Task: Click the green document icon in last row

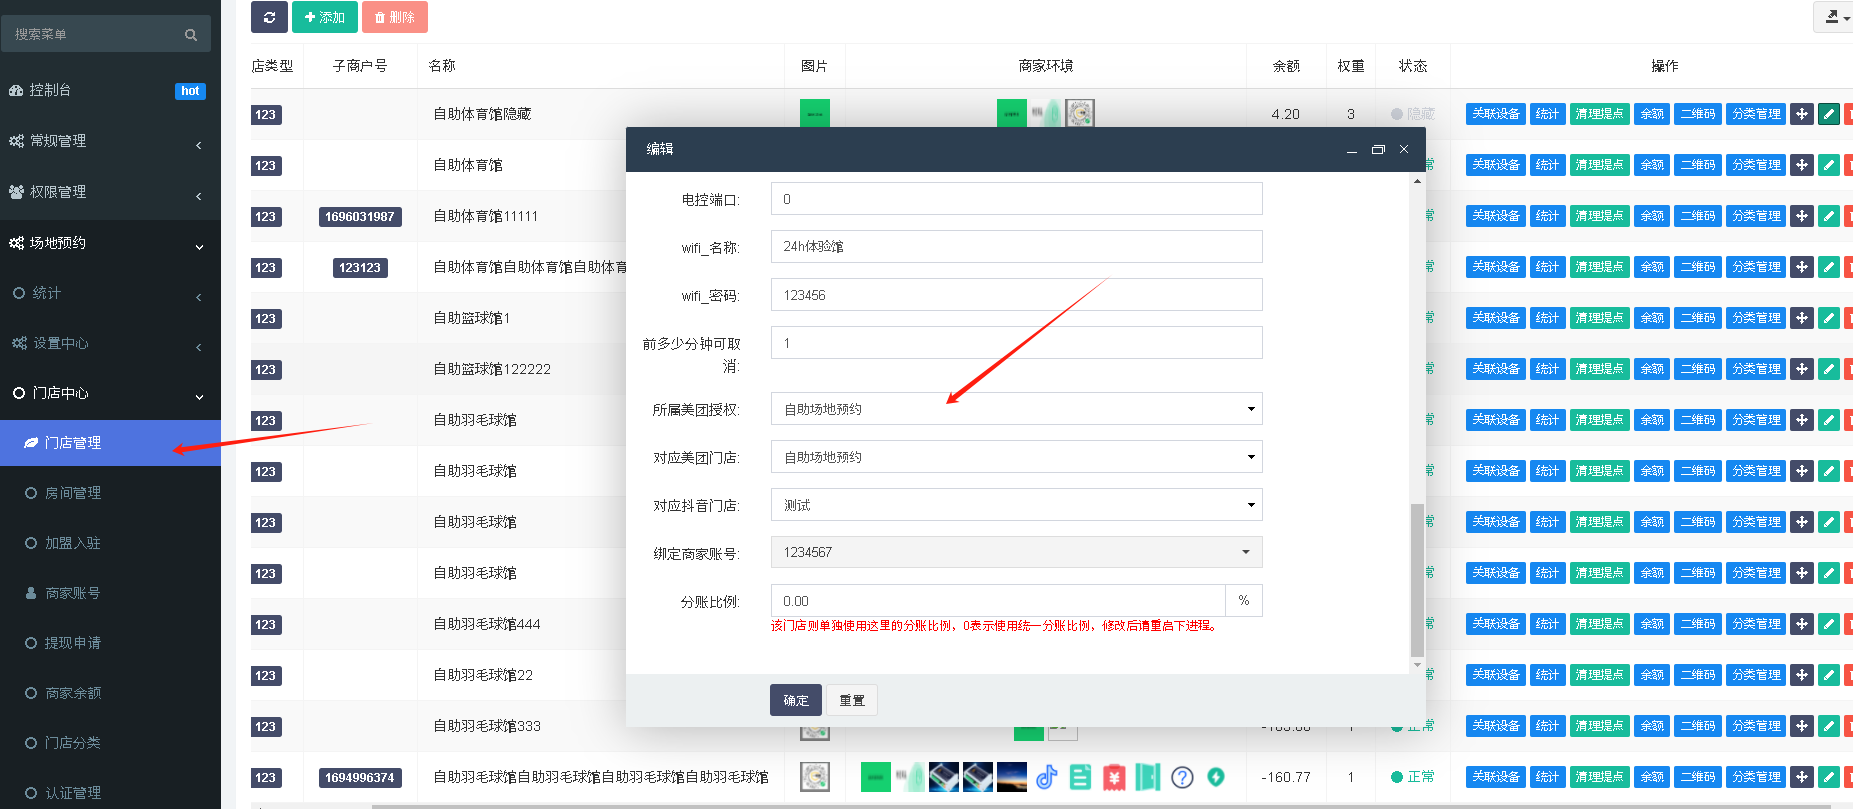Action: (x=1080, y=777)
